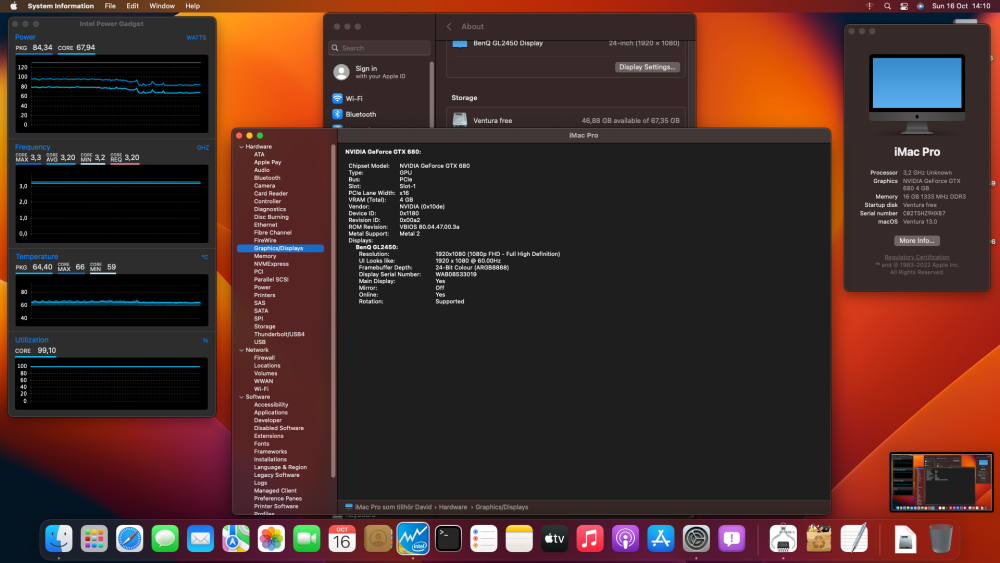Select PCI in hardware list
This screenshot has width=1000, height=563.
[258, 272]
